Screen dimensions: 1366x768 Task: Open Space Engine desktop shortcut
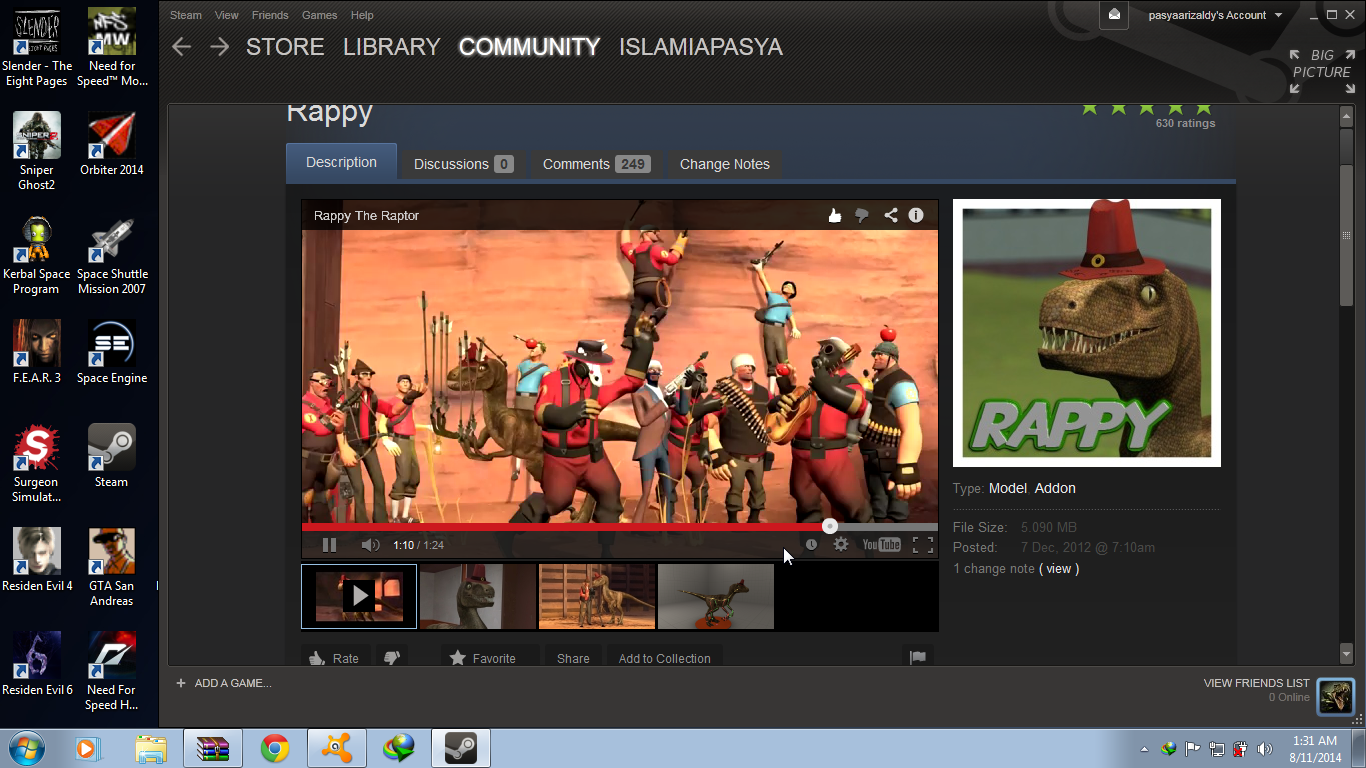click(112, 353)
